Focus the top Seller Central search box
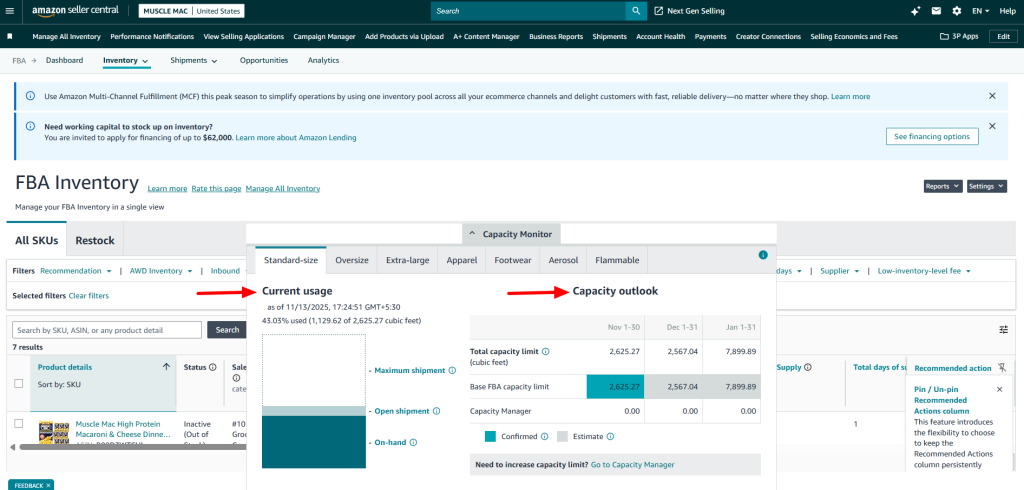 (x=528, y=11)
